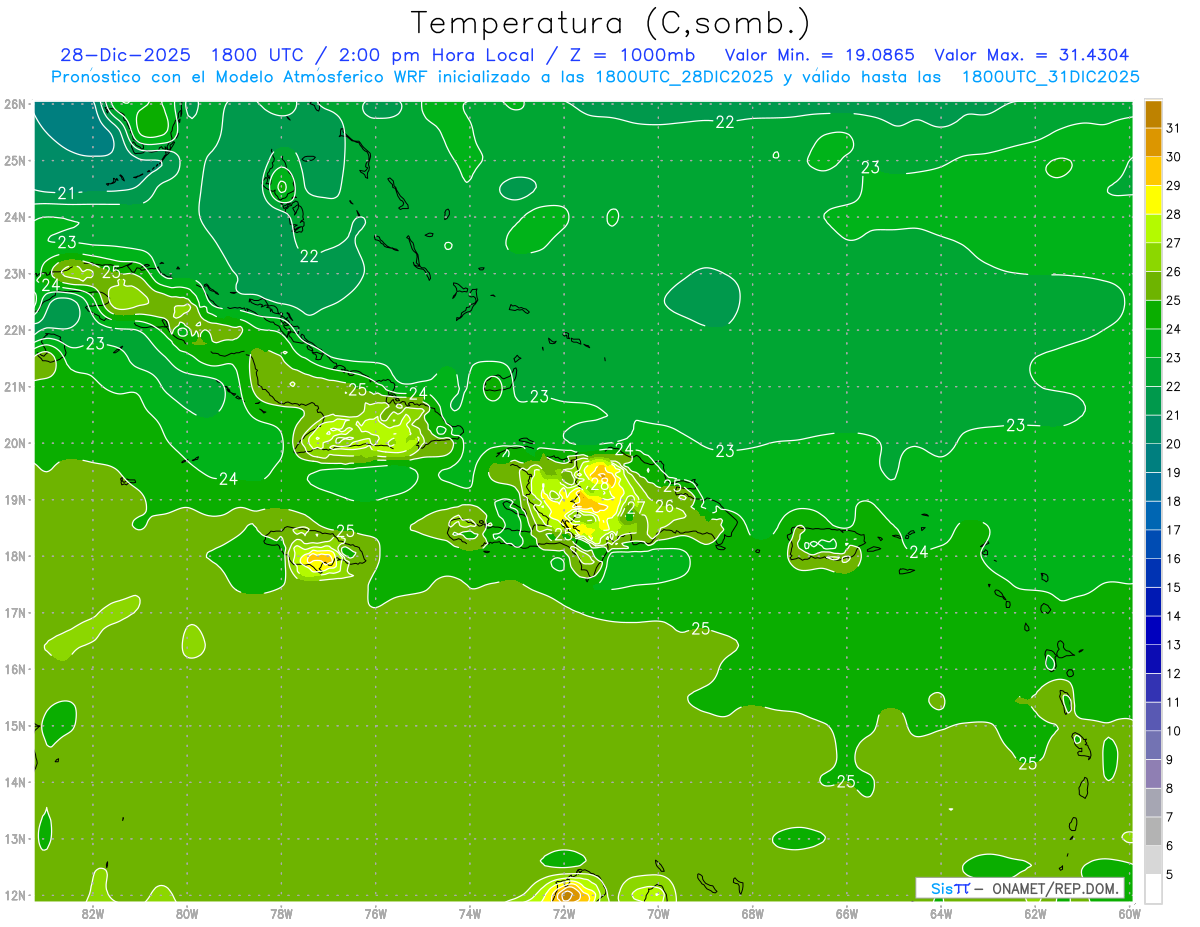The height and width of the screenshot is (927, 1200).
Task: Click legend scale value '12'
Action: 1173,673
